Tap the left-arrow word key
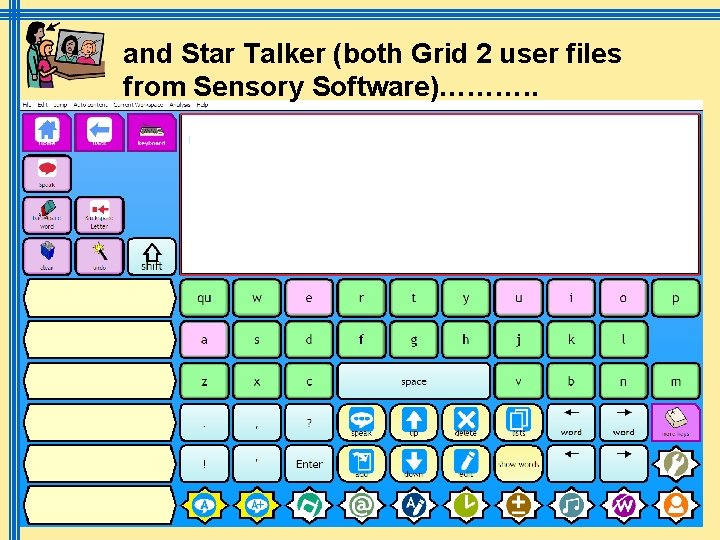Viewport: 720px width, 540px height. click(571, 422)
